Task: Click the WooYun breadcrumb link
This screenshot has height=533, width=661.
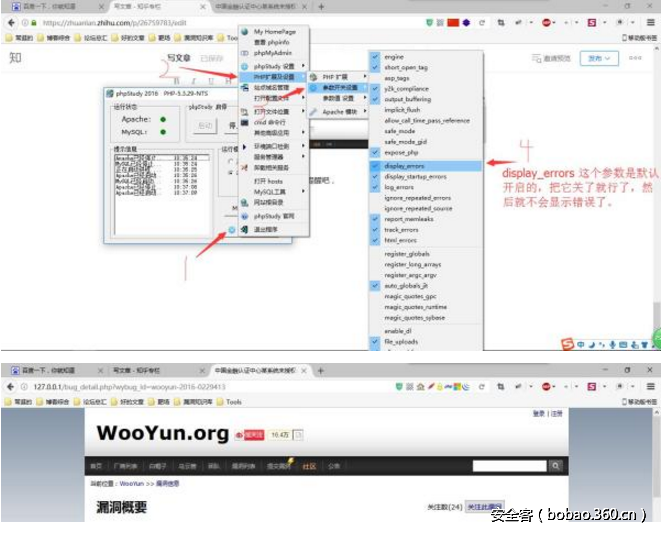Action: coord(132,483)
